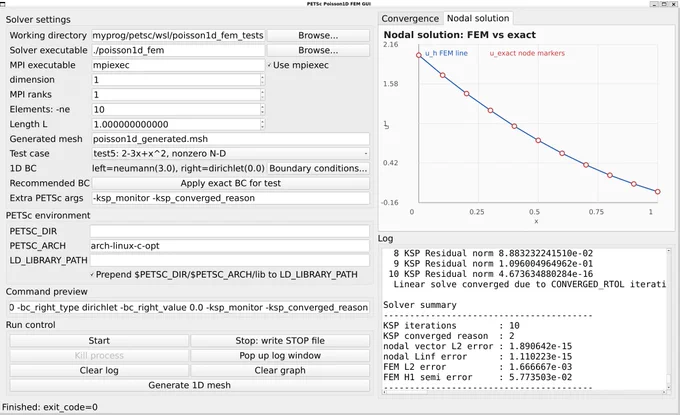Click the log's horizontal scrollbar

click(x=524, y=392)
